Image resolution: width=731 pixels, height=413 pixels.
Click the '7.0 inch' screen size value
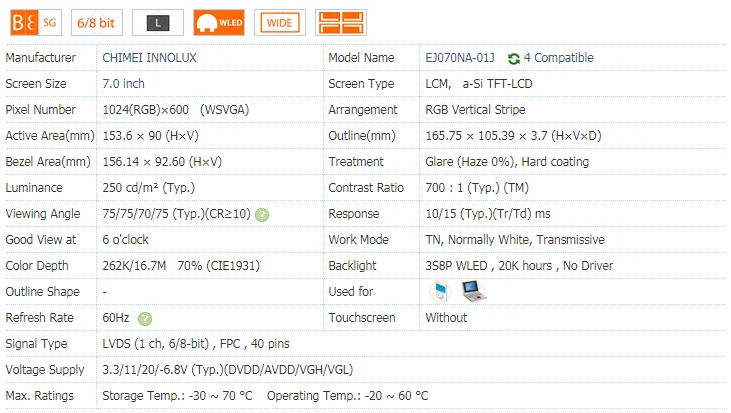[x=124, y=84]
